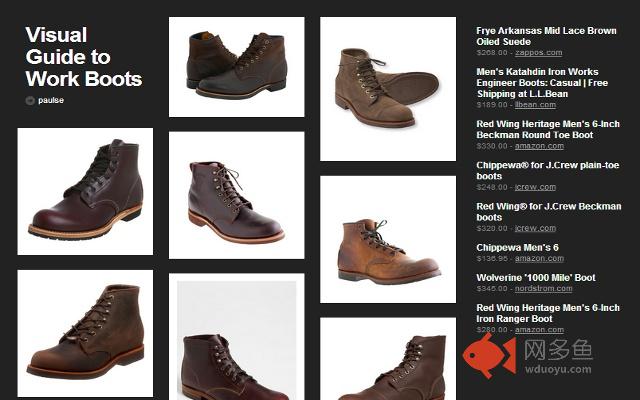
Task: Open the brown boot thumbnail in bottom-left column
Action: point(85,333)
